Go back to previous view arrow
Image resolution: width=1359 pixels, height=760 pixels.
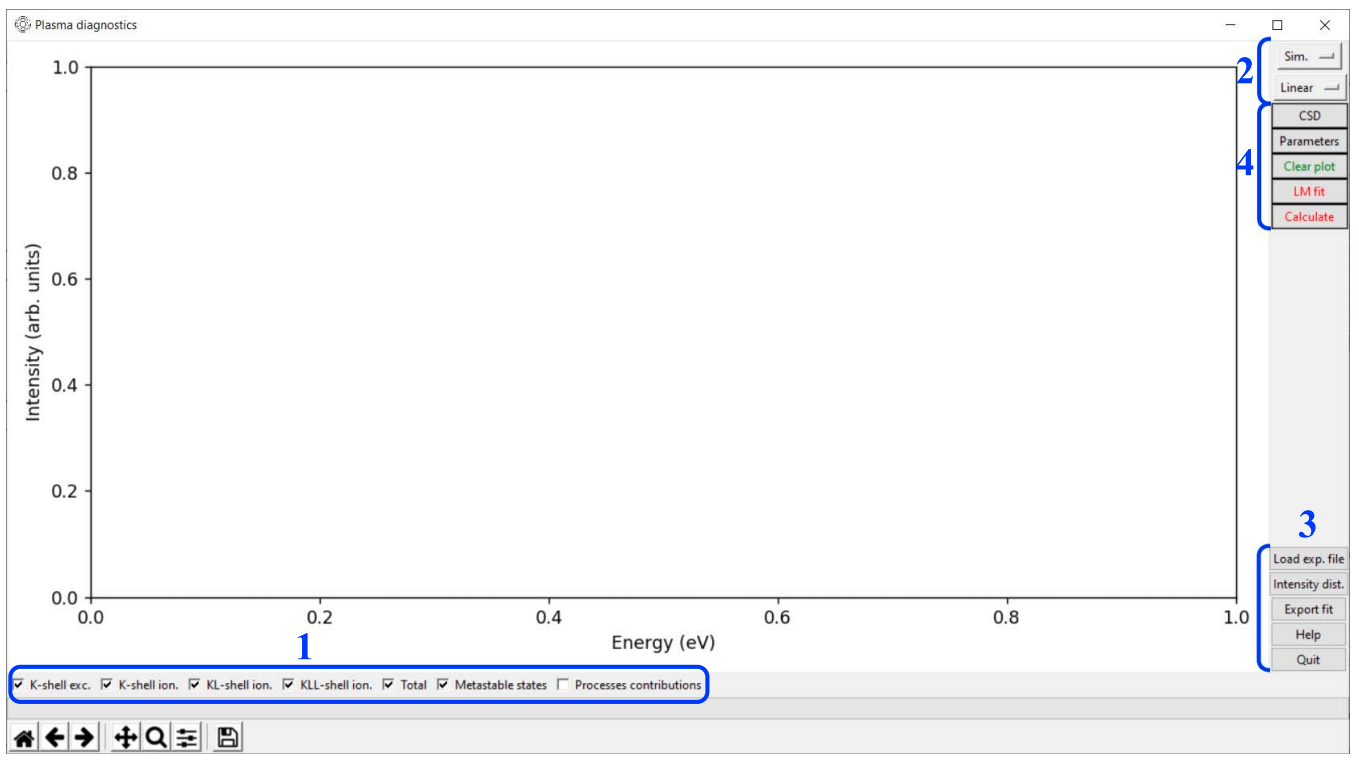pos(55,738)
